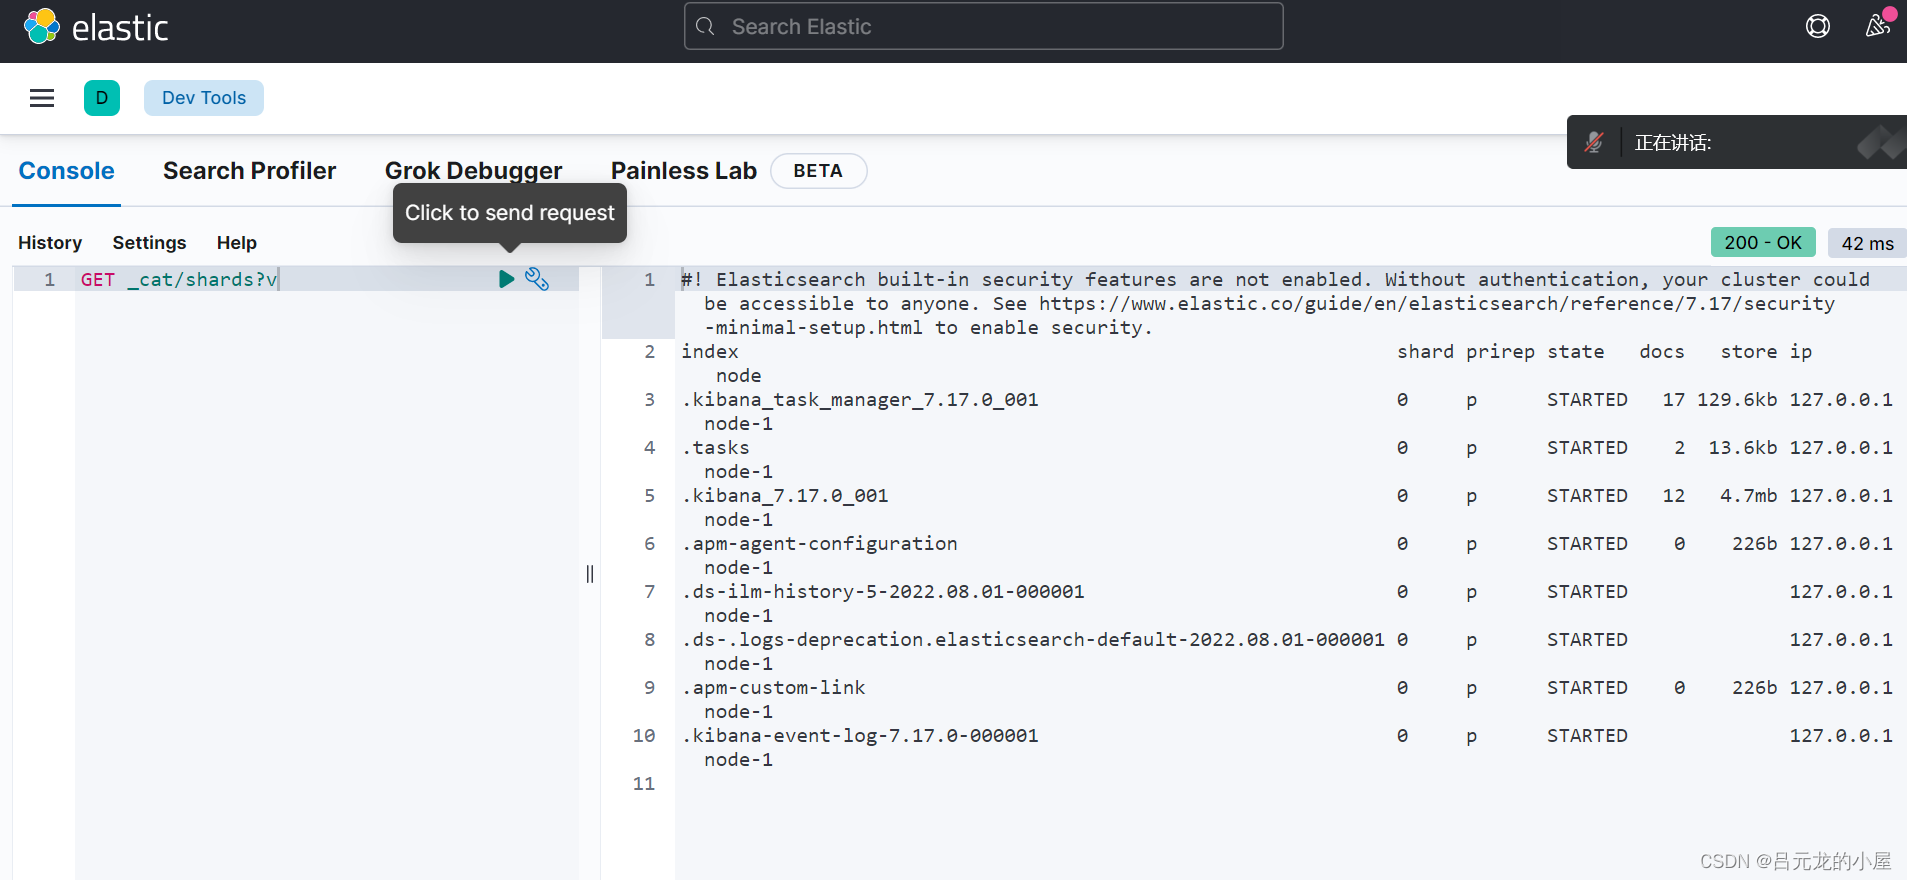This screenshot has height=880, width=1907.
Task: Click the docs column header
Action: [x=1662, y=352]
